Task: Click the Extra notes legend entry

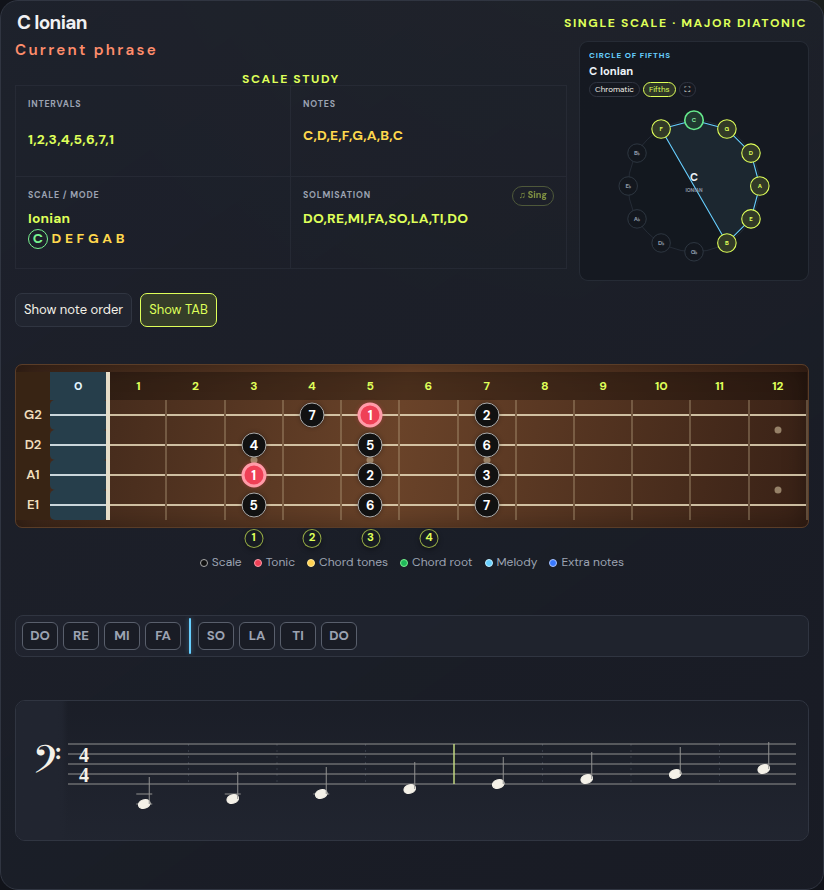Action: pyautogui.click(x=586, y=562)
